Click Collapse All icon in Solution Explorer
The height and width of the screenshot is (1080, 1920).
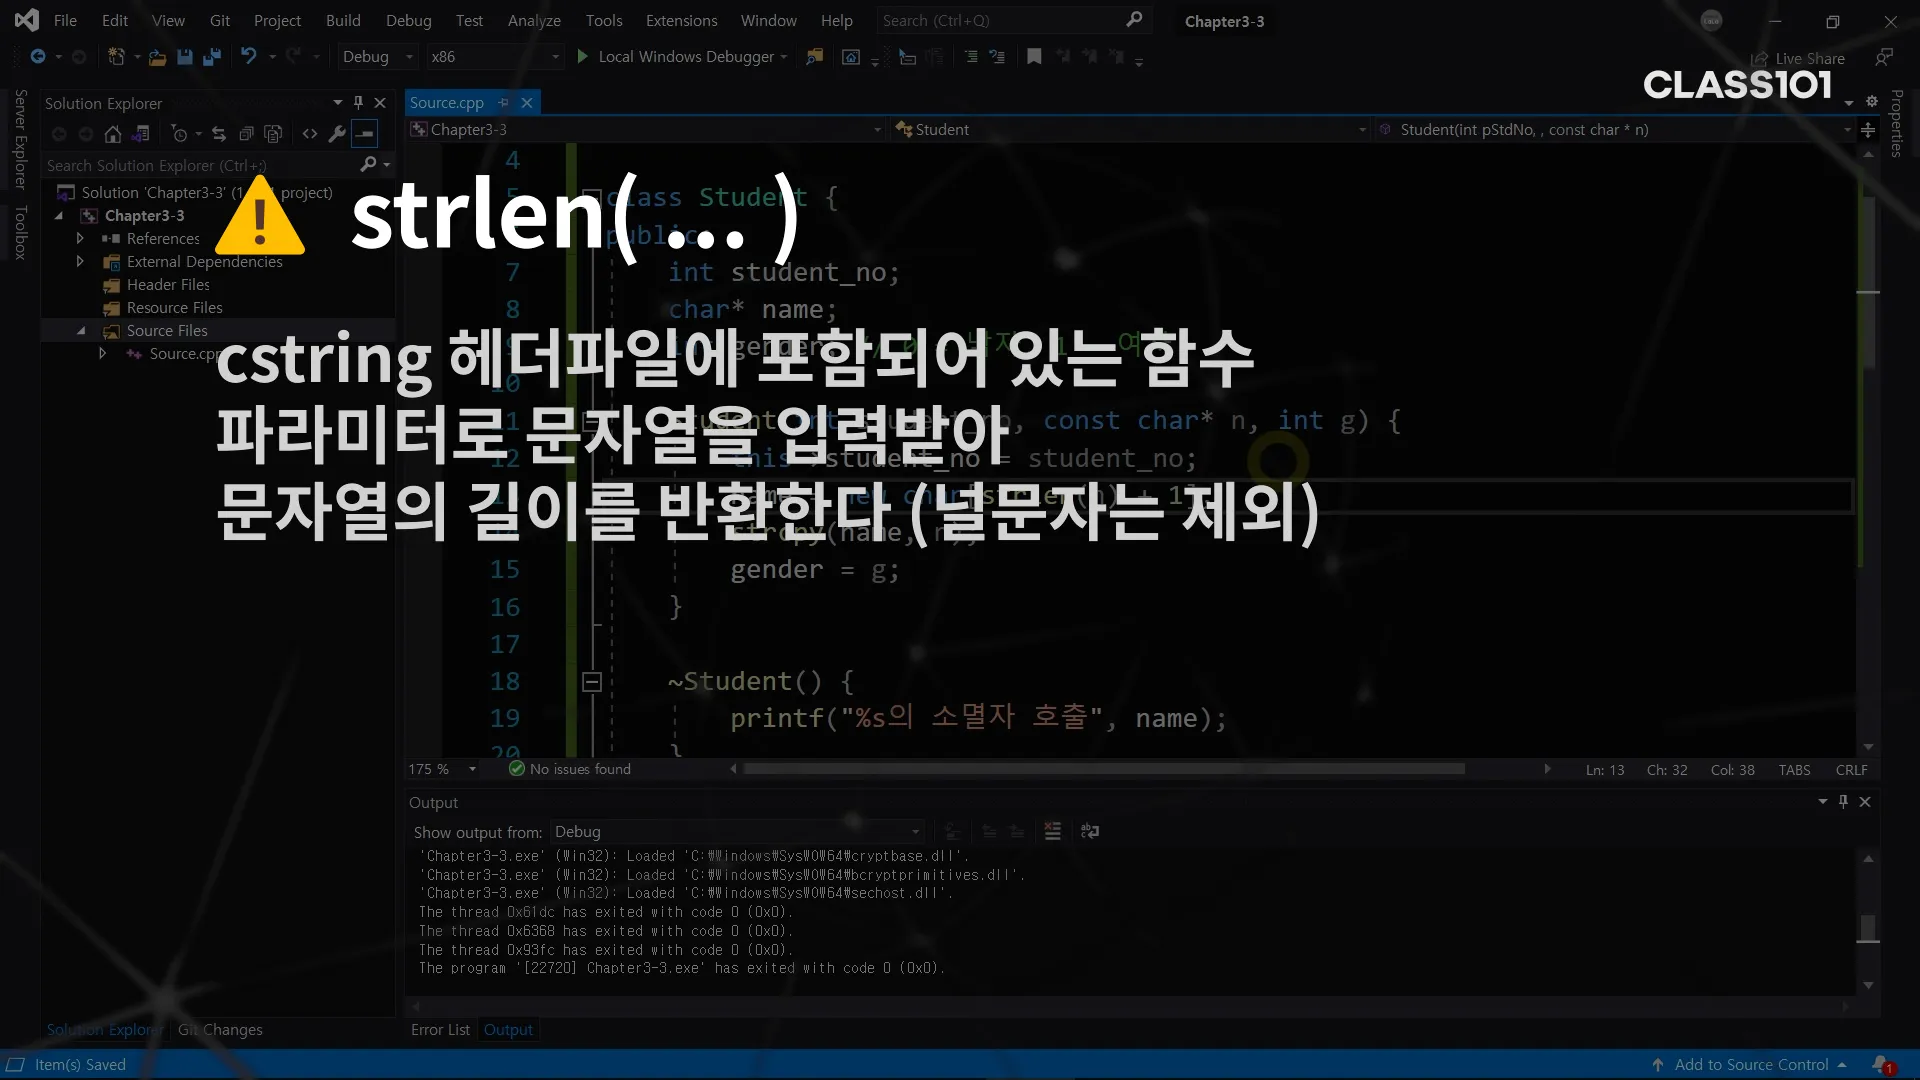coord(246,134)
